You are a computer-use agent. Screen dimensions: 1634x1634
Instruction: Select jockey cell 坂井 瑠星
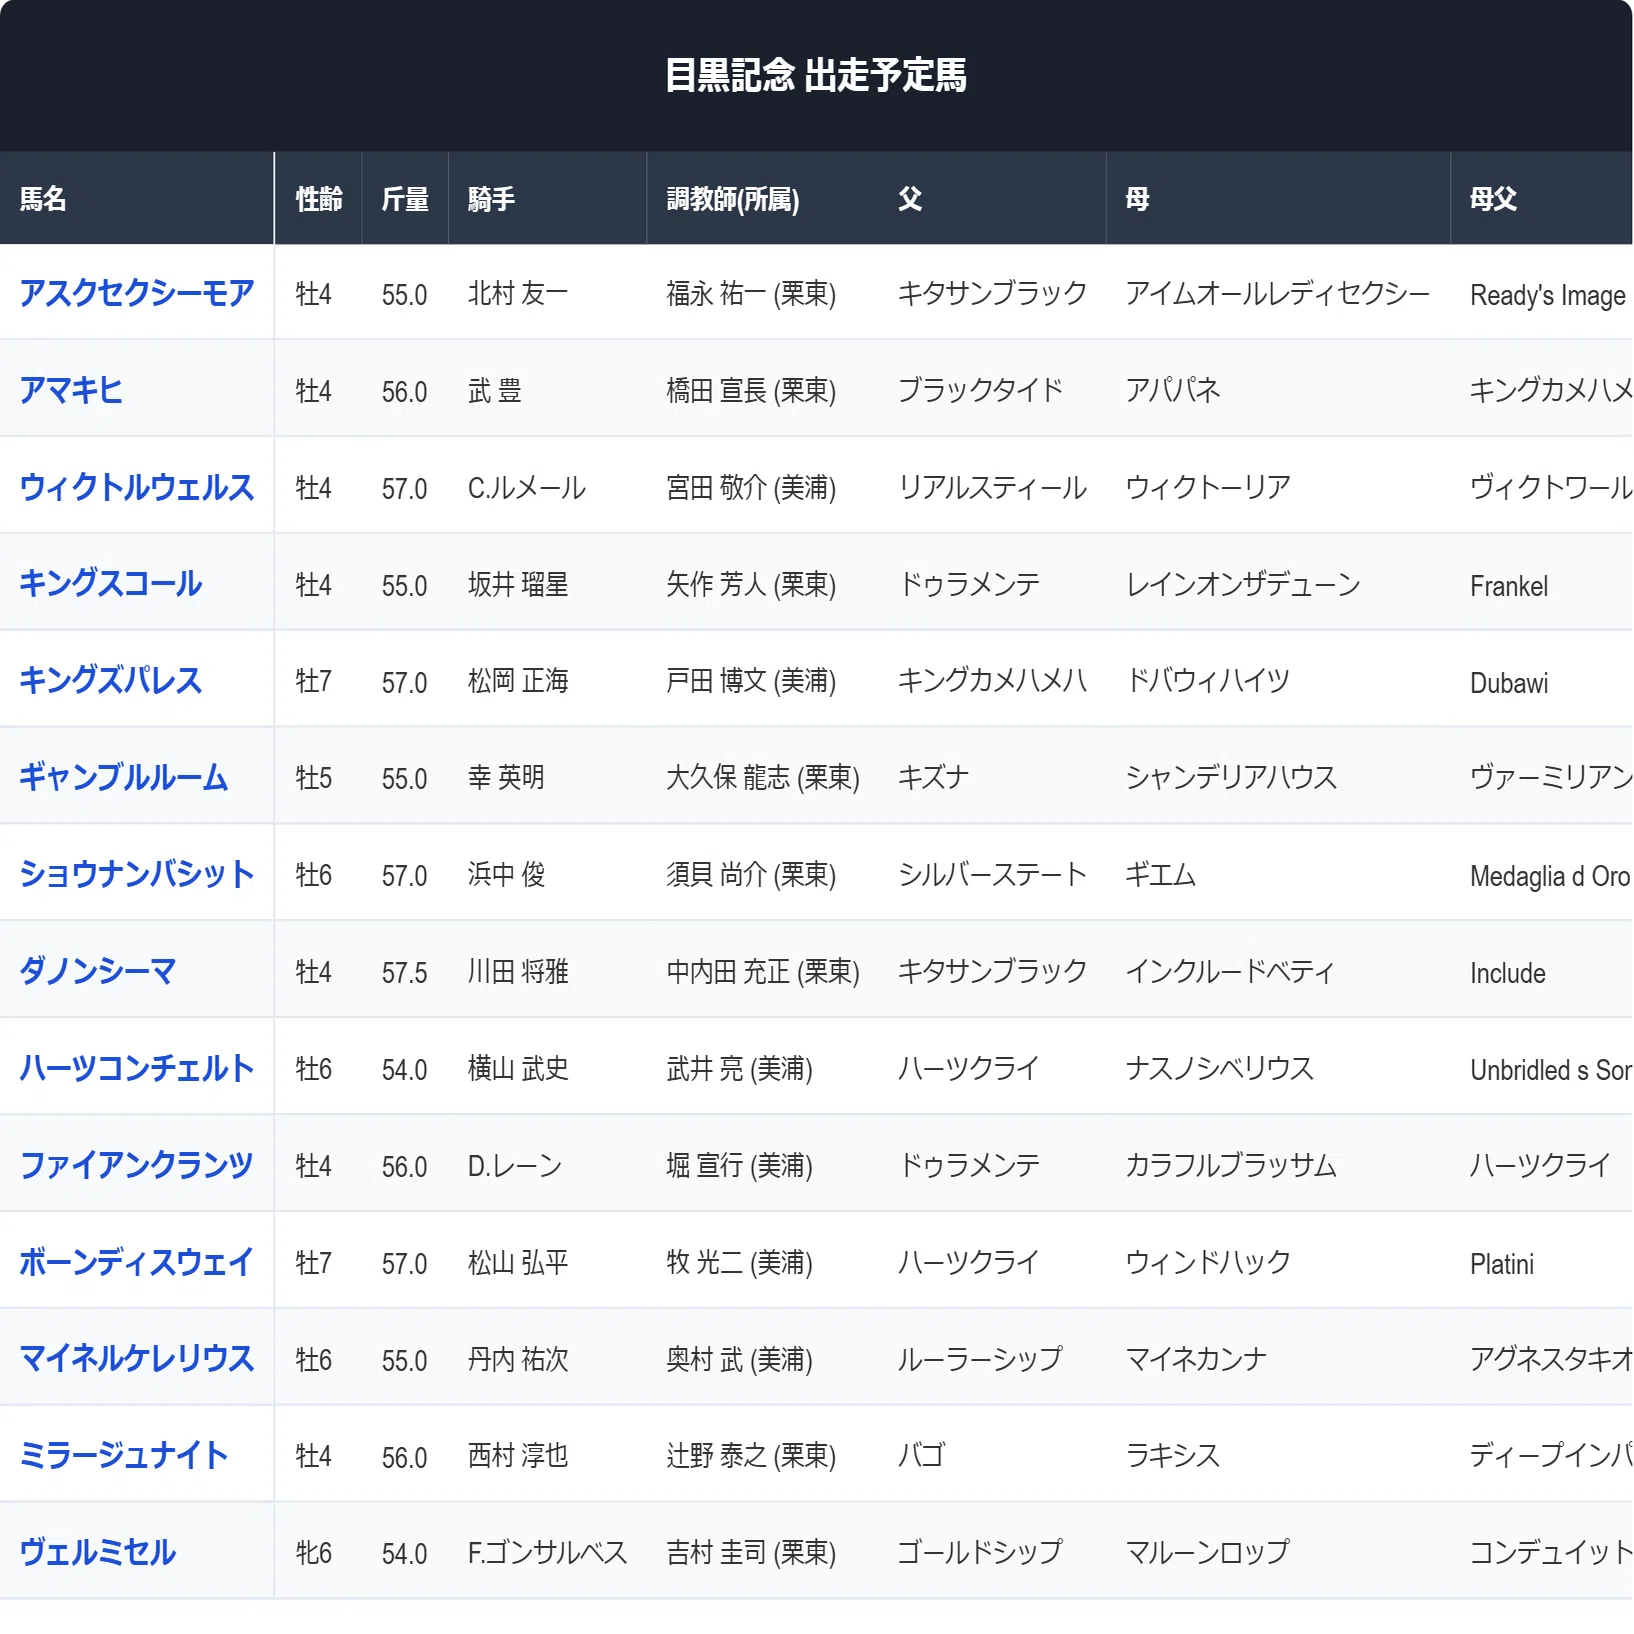click(547, 583)
